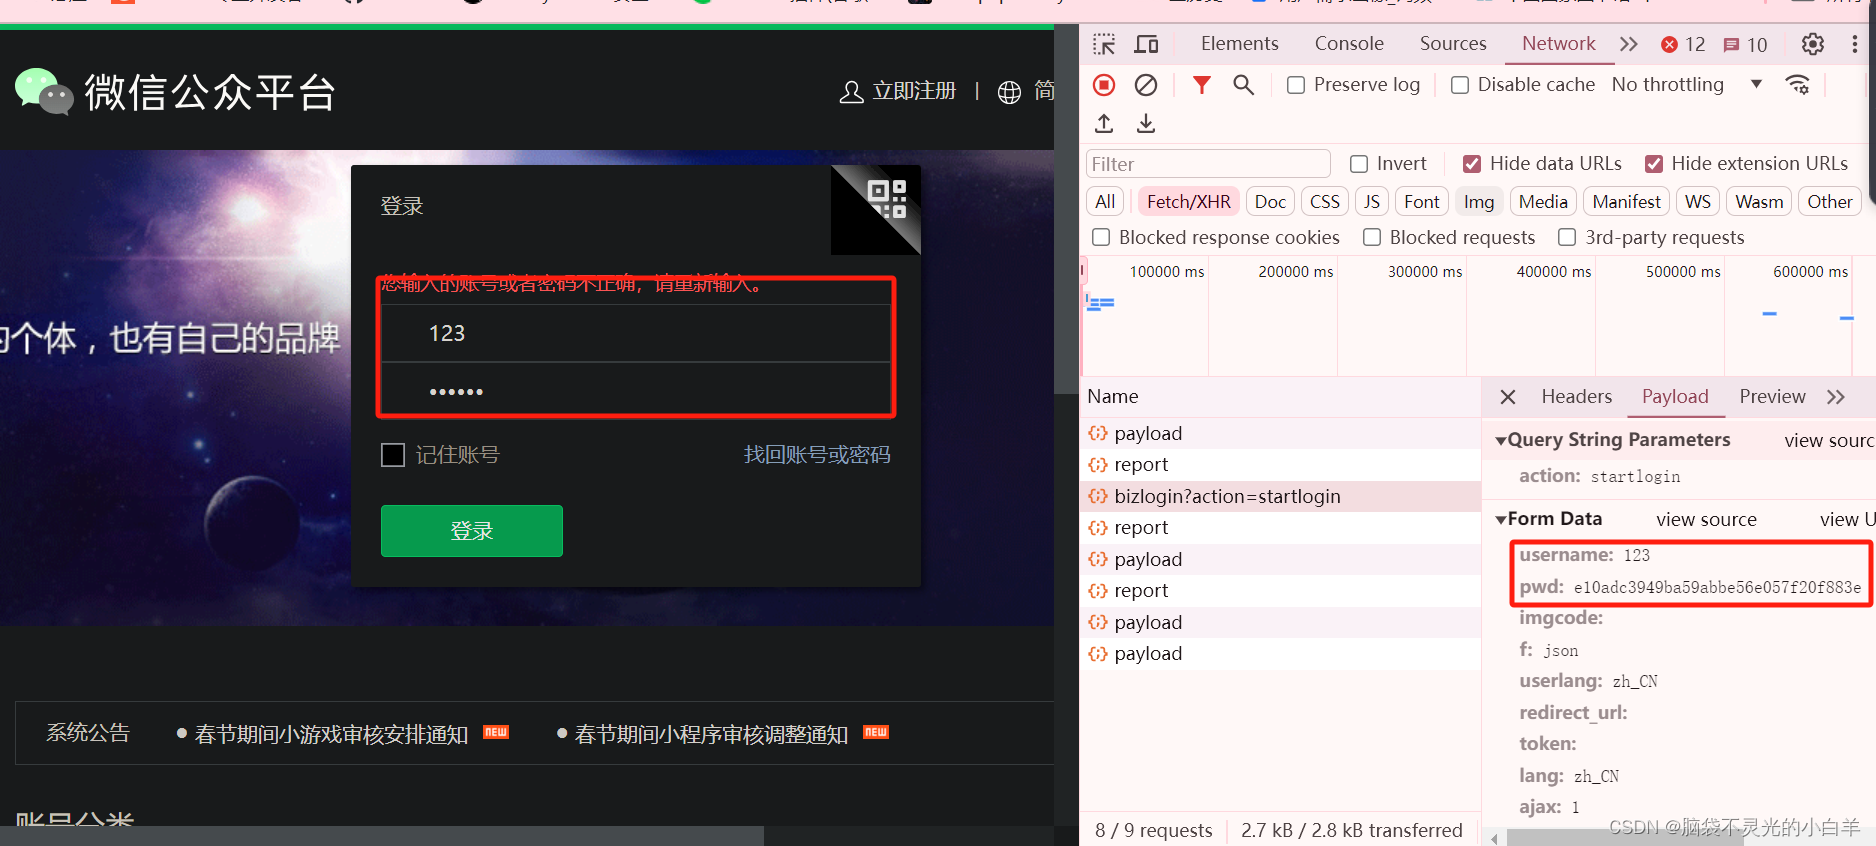Import HAR file upload icon
The image size is (1876, 846).
point(1104,123)
